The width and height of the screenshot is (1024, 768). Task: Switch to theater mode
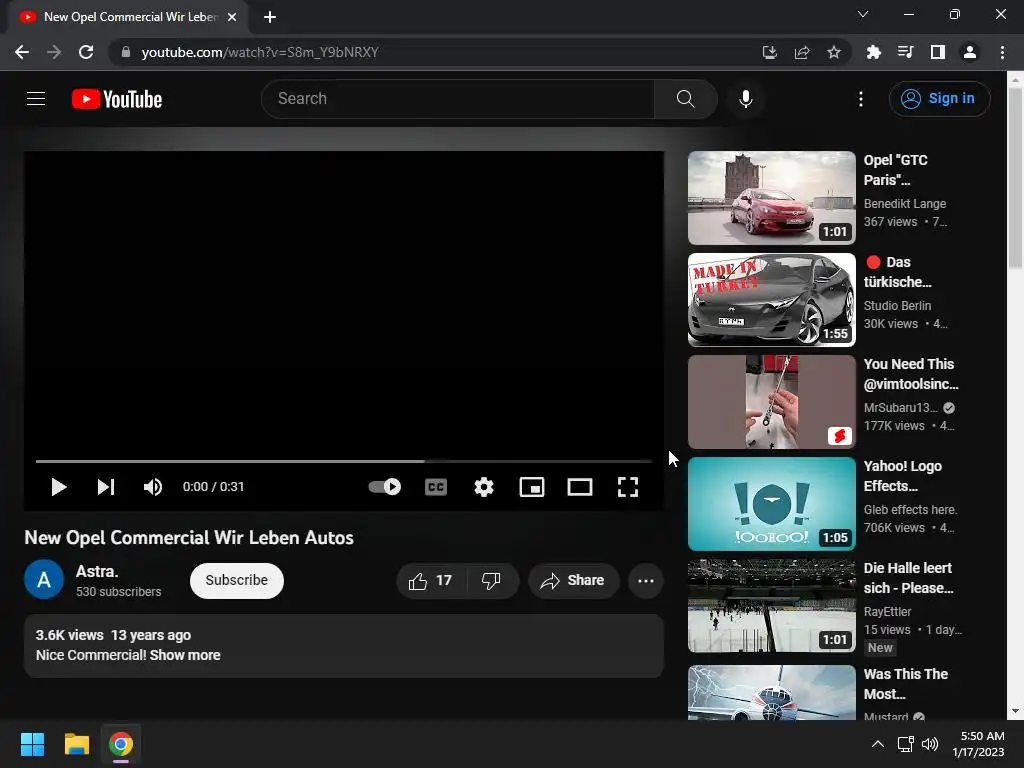[x=580, y=487]
